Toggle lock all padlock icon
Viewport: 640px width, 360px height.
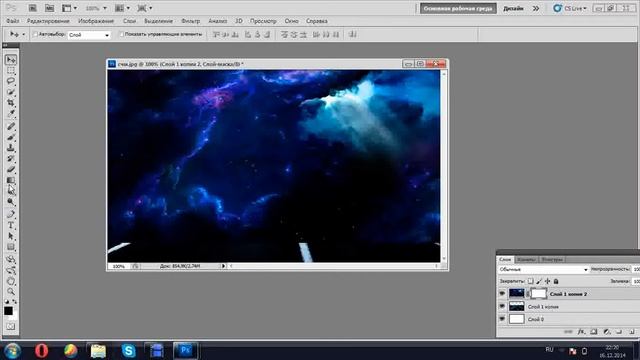[x=556, y=281]
